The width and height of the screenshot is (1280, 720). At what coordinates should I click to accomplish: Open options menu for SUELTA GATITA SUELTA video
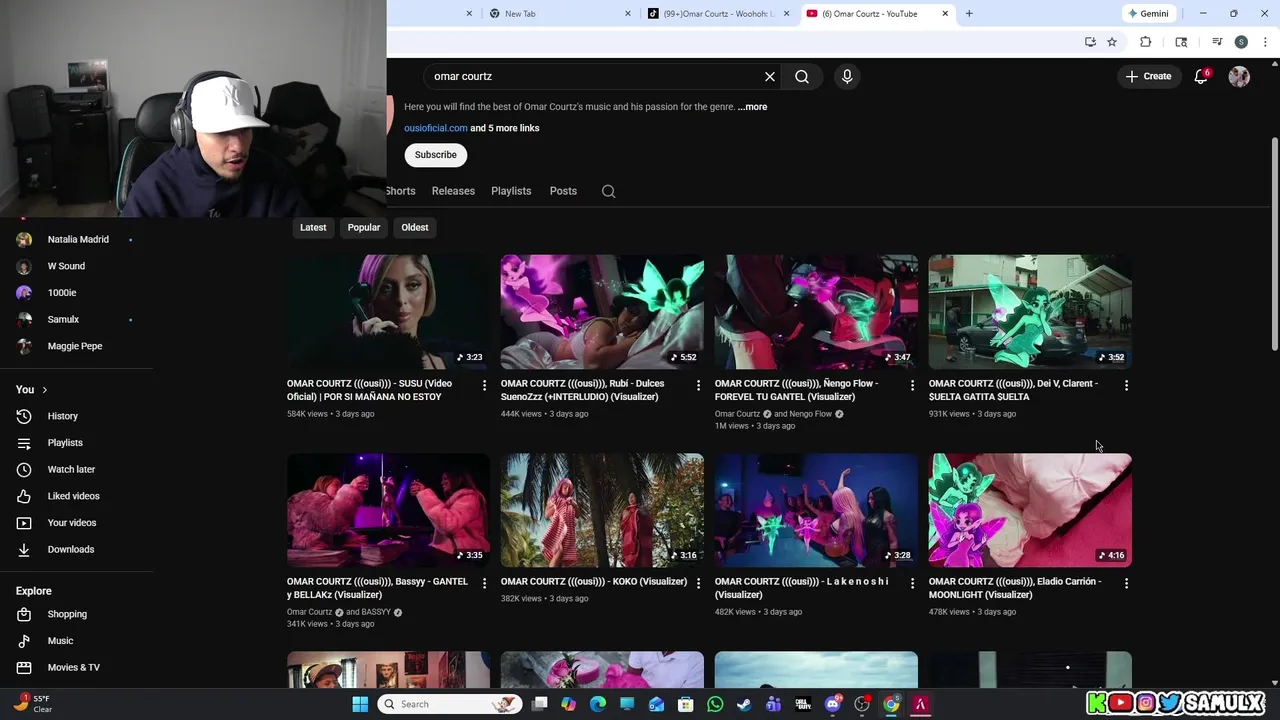coord(1126,385)
